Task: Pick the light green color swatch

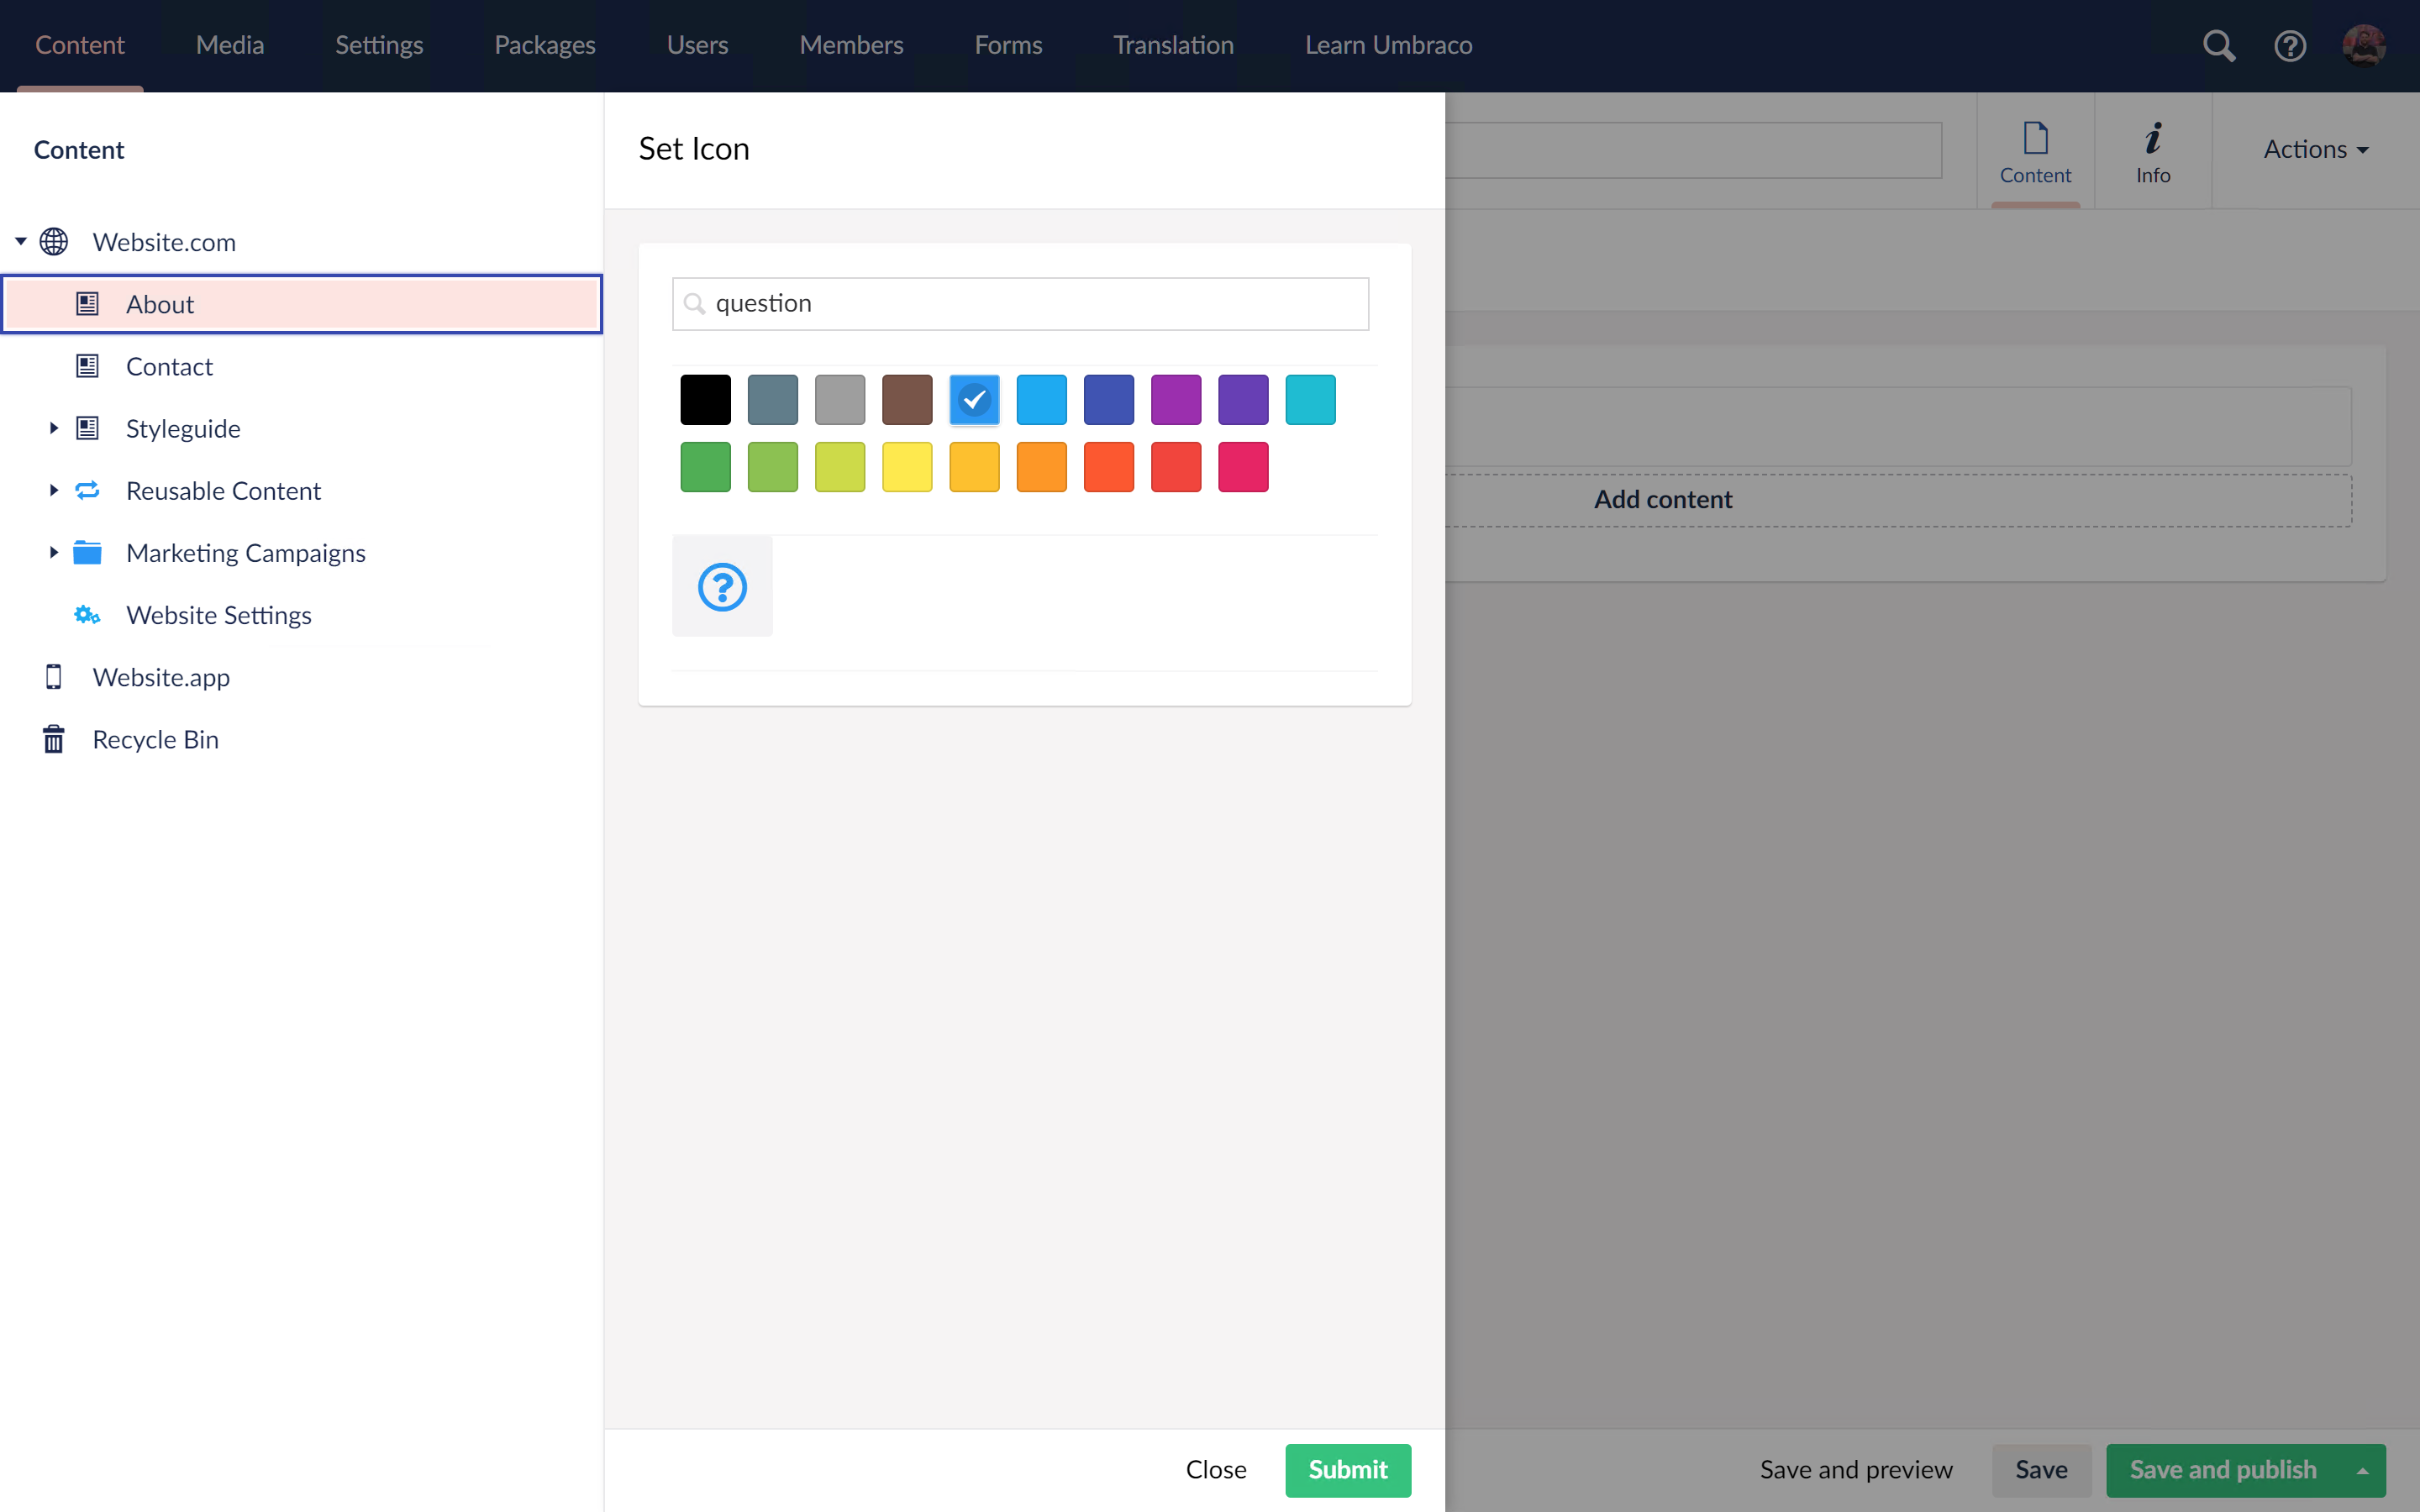Action: 773,467
